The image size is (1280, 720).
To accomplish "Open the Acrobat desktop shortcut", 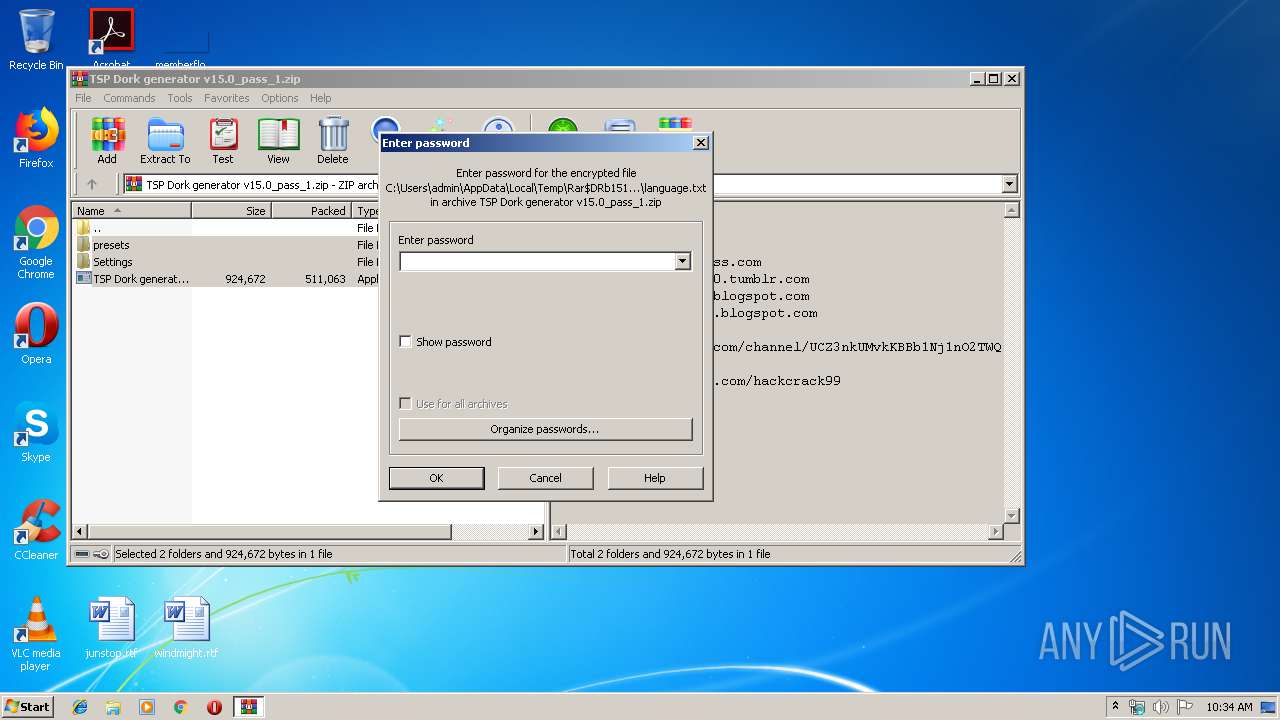I will pyautogui.click(x=111, y=40).
